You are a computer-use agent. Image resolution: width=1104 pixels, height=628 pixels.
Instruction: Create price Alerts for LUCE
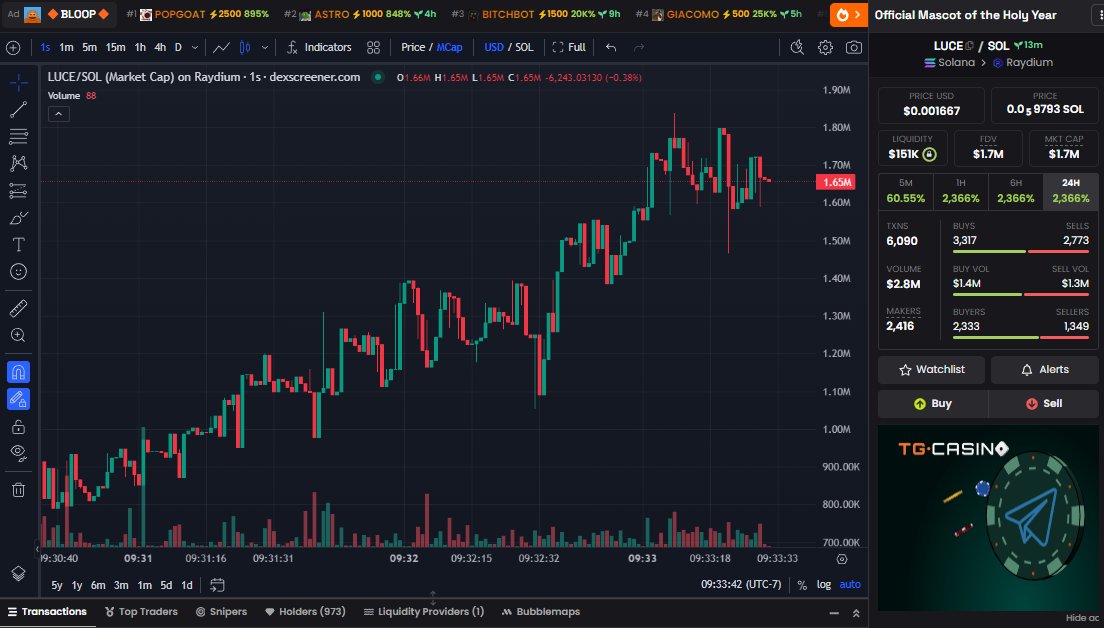click(x=1045, y=370)
